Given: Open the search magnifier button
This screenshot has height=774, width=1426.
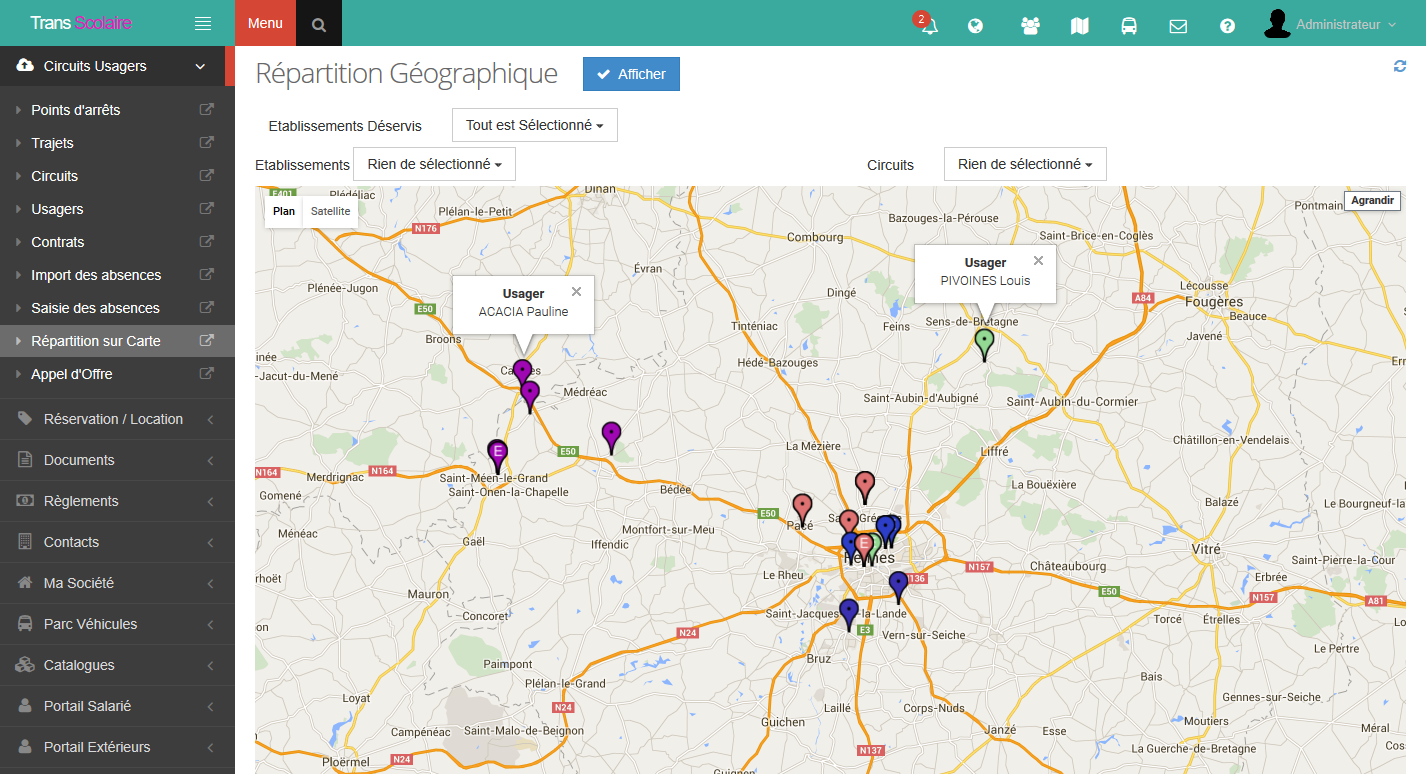Looking at the screenshot, I should tap(319, 24).
